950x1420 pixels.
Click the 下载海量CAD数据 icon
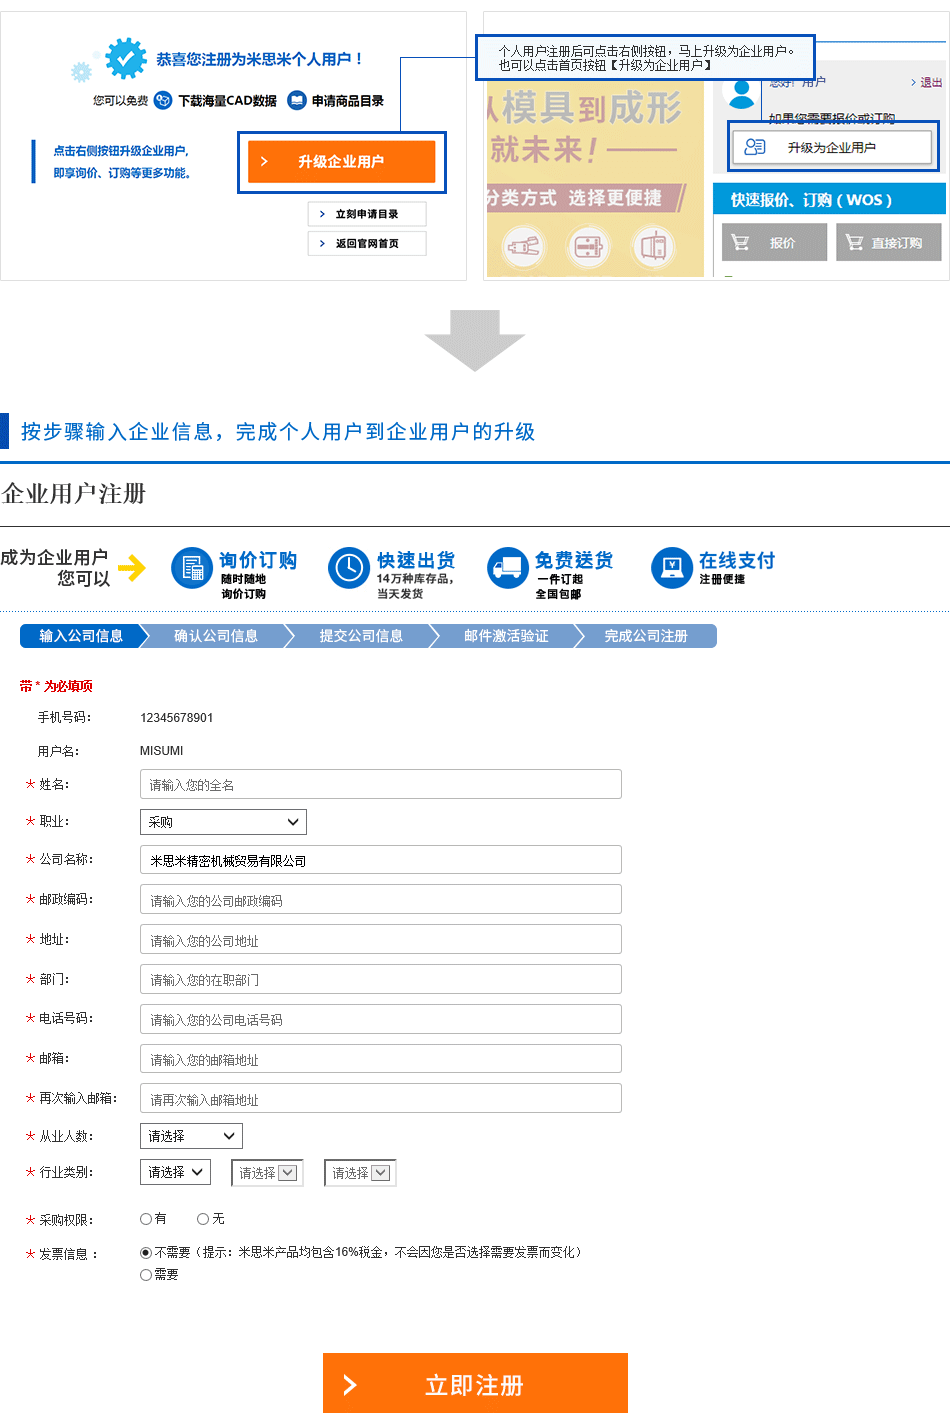(163, 100)
